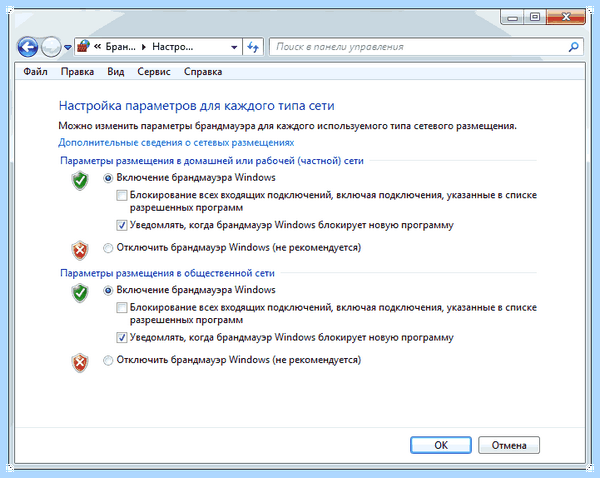Click 'Параметры размещения в общественной сети' section title
600x478 pixels.
tap(168, 273)
